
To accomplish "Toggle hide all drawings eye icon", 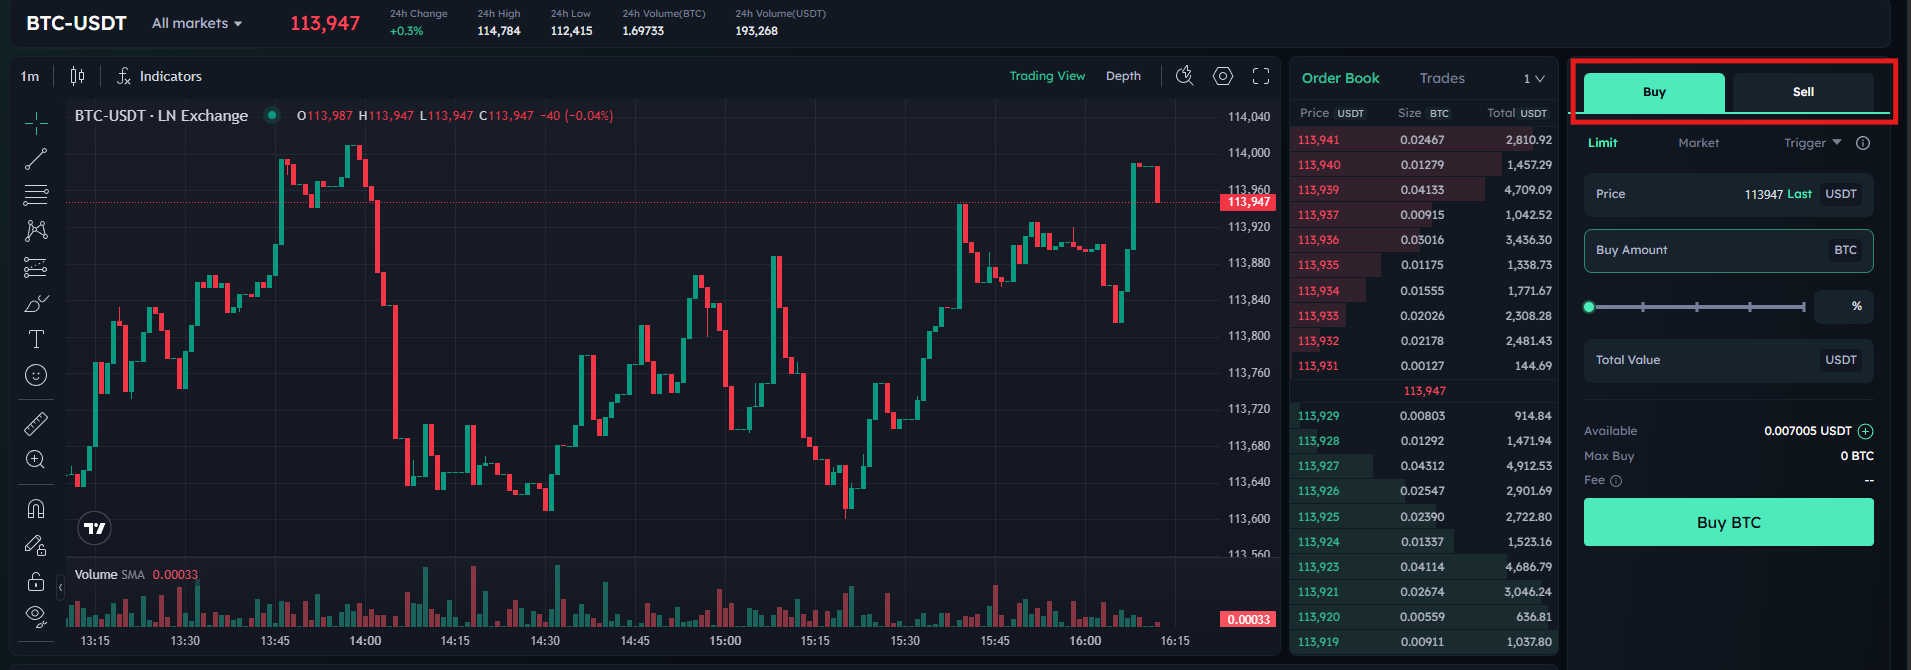I will pyautogui.click(x=36, y=615).
